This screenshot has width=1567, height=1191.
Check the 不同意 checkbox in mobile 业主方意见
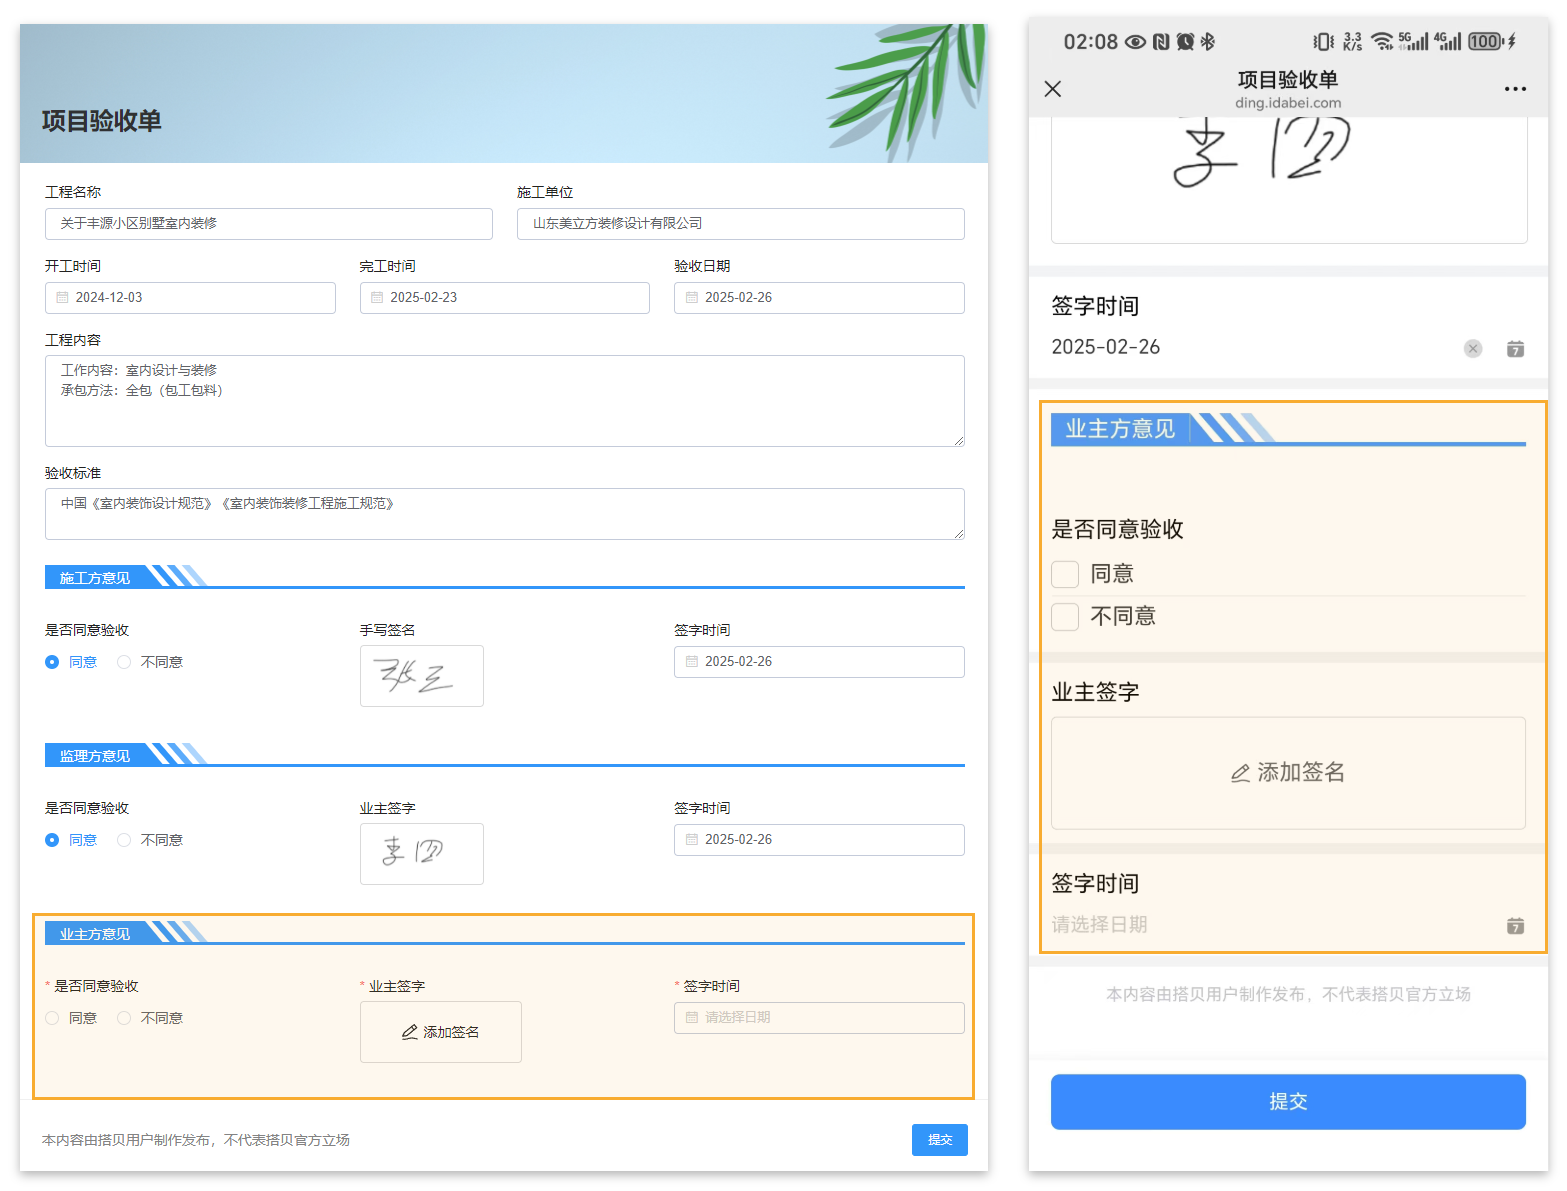coord(1064,617)
